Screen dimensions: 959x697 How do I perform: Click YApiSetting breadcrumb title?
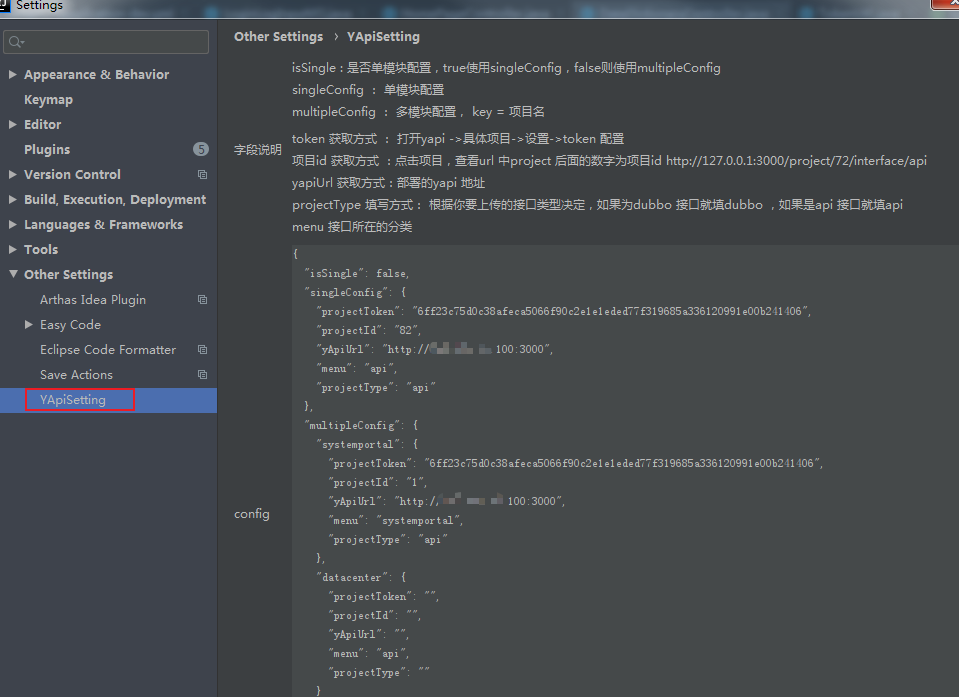click(x=383, y=37)
